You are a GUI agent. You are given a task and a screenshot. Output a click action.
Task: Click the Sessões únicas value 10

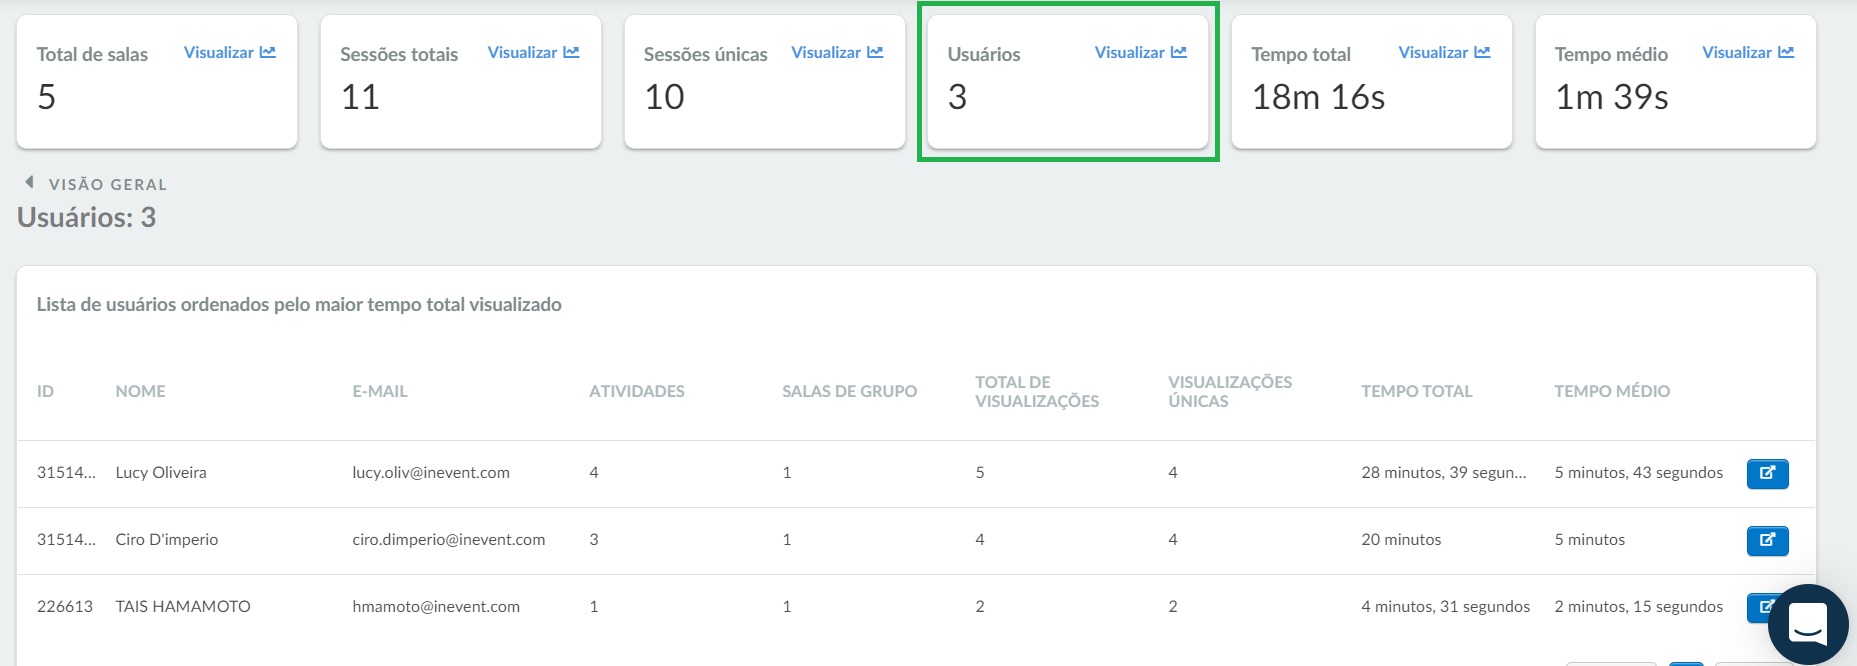pos(664,97)
